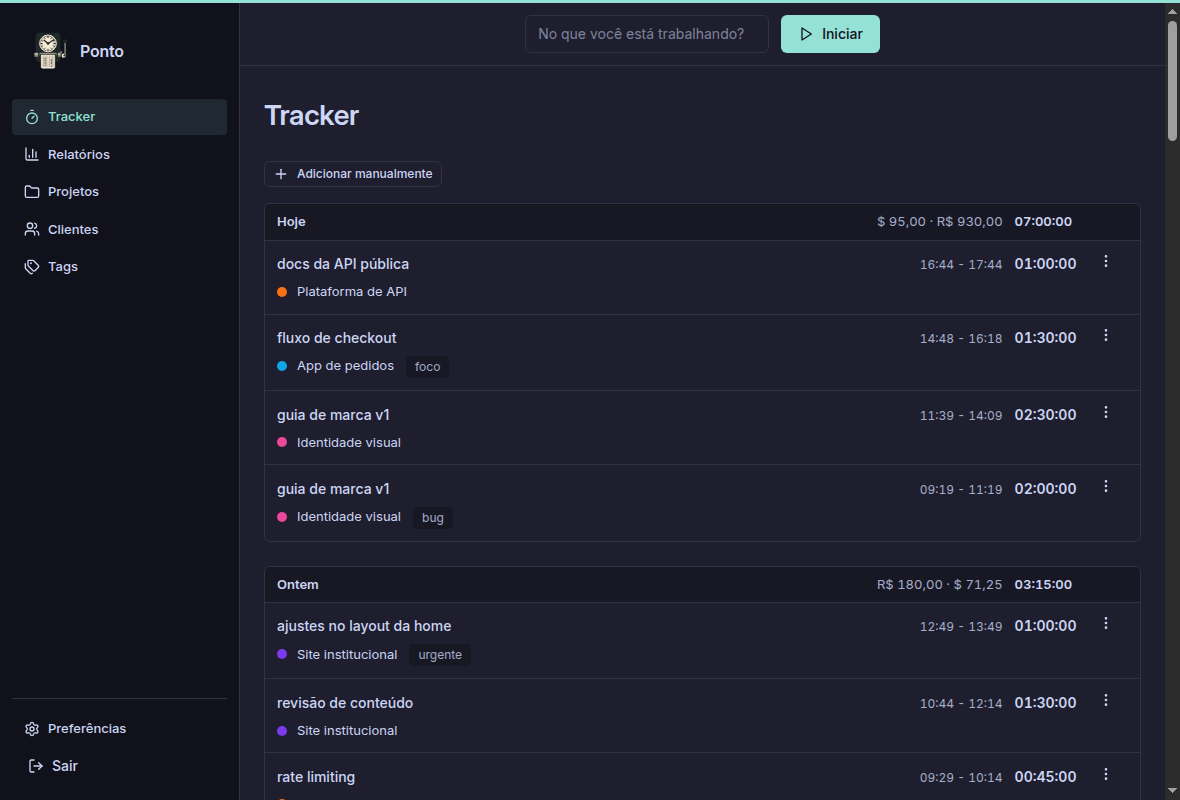The image size is (1180, 800).
Task: Click the 'Hoje' group header label
Action: click(291, 222)
